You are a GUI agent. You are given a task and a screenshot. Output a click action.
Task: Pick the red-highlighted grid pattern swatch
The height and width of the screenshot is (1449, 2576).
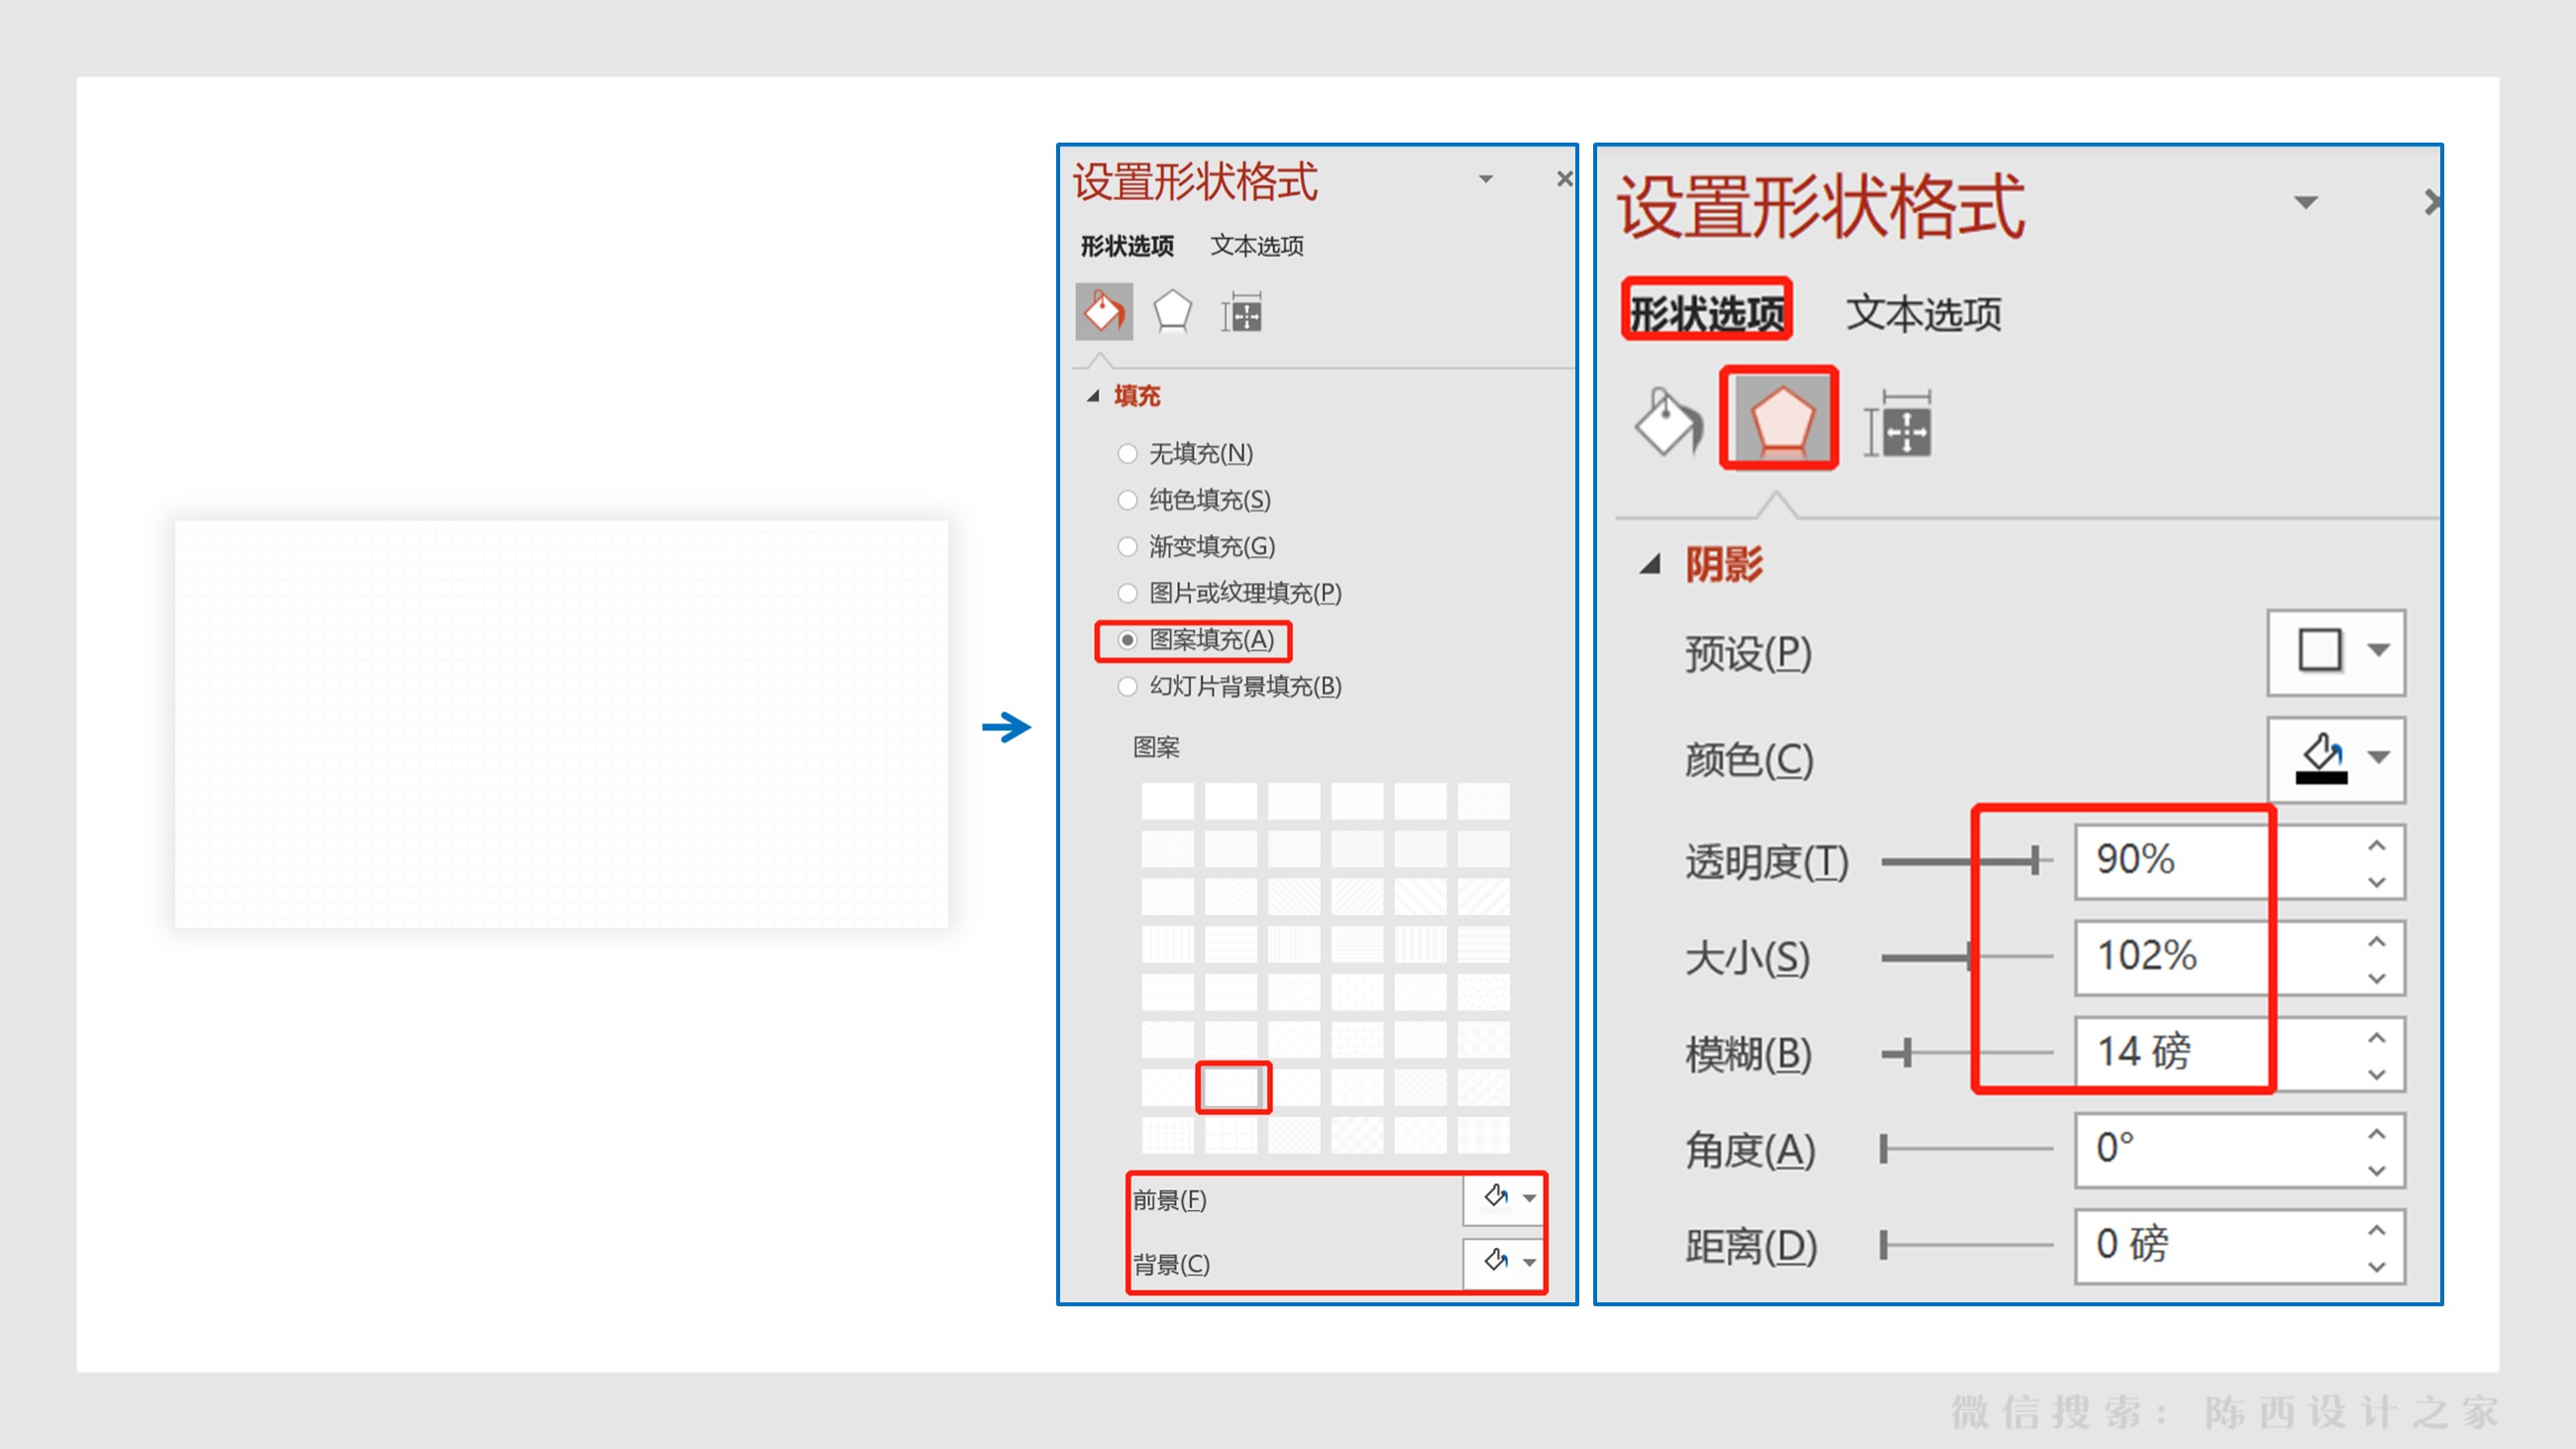(1233, 1087)
